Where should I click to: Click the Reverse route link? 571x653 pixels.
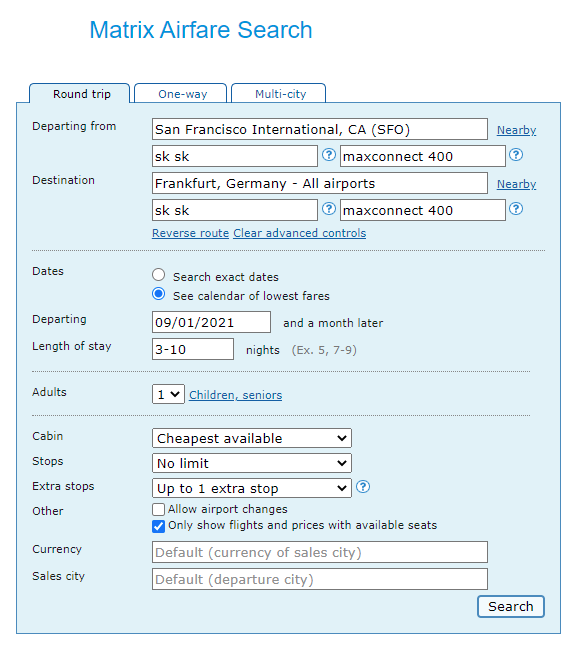tap(190, 233)
